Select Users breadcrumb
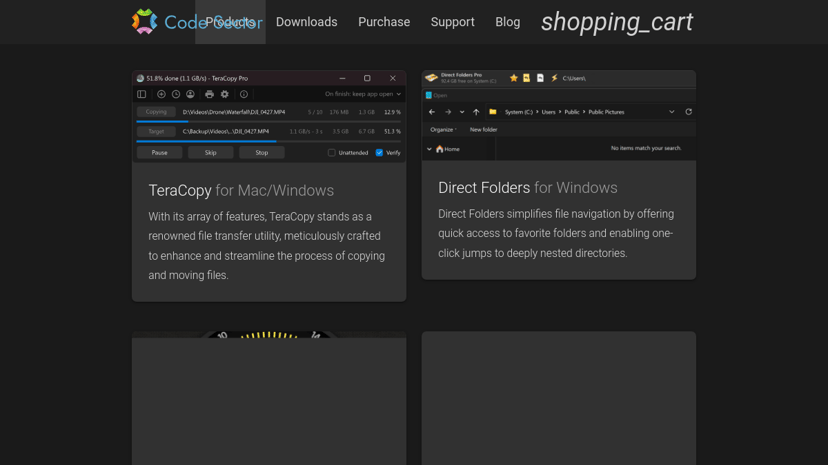Viewport: 828px width, 465px height. 548,112
